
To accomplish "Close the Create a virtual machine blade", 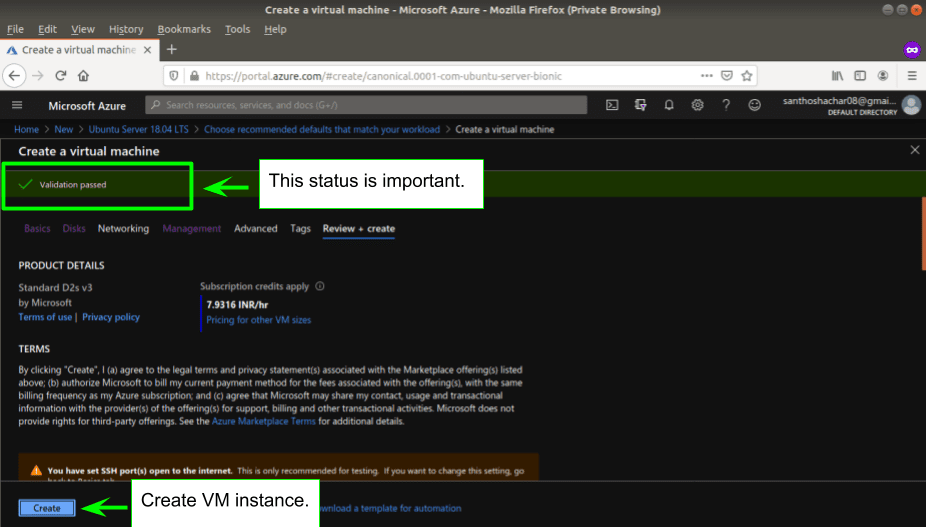I will [x=915, y=150].
